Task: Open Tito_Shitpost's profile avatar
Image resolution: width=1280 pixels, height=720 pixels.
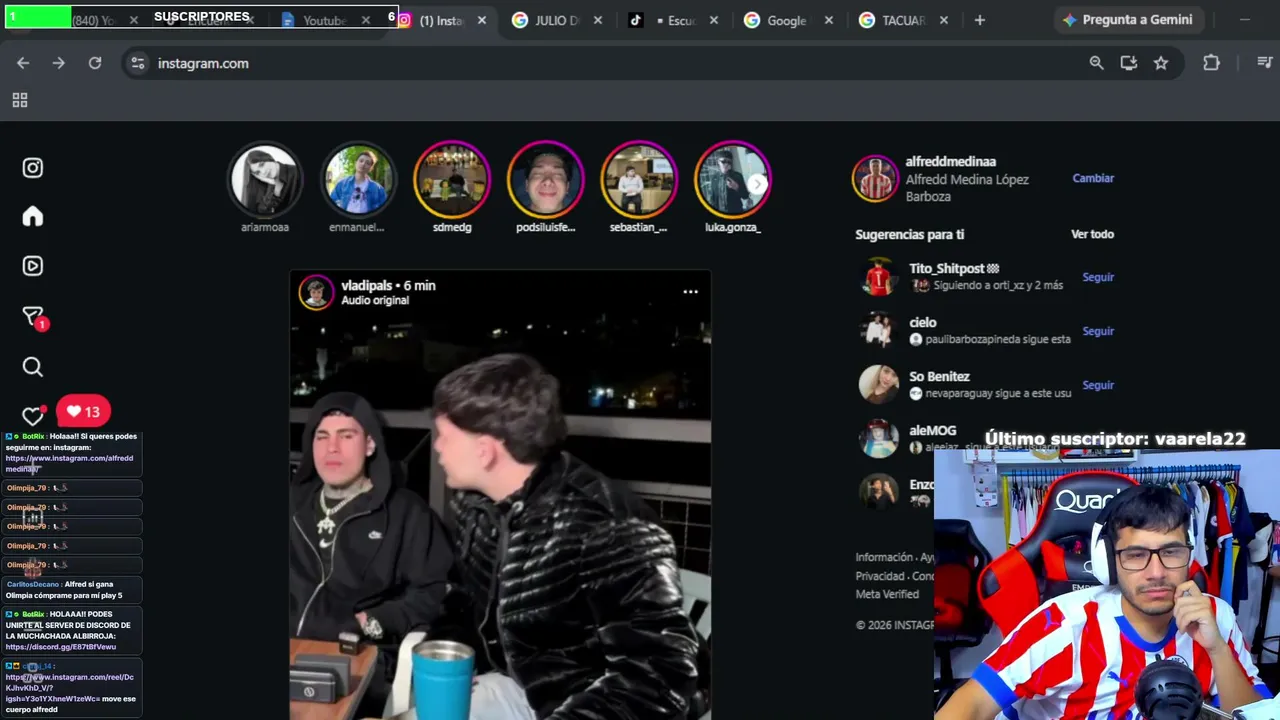Action: click(879, 277)
